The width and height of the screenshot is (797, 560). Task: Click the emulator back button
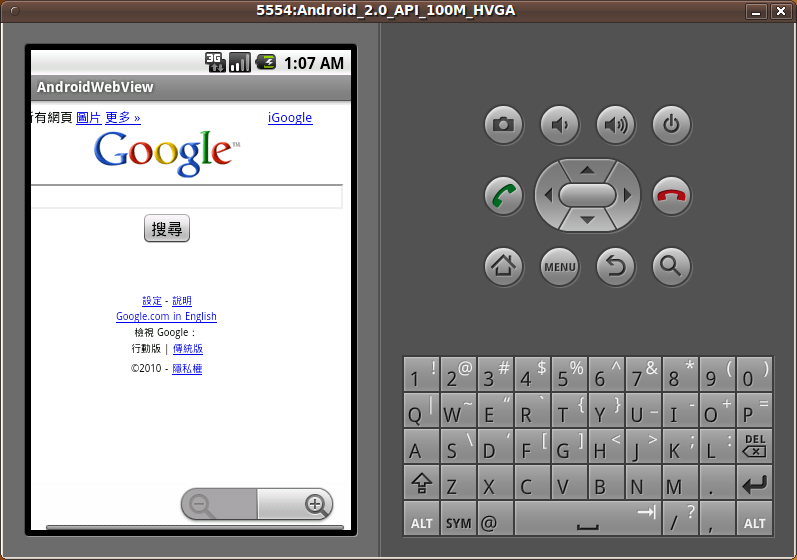click(x=615, y=266)
